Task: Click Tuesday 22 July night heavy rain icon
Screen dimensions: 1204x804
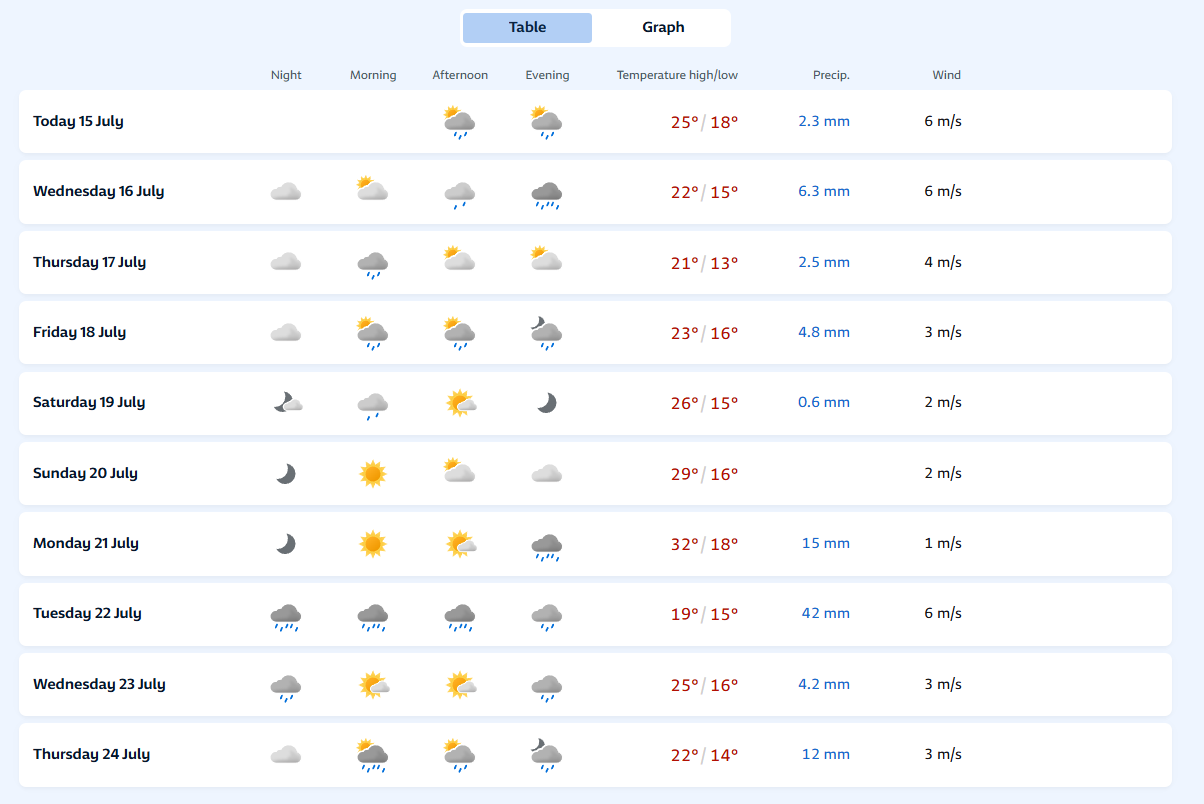Action: tap(286, 615)
